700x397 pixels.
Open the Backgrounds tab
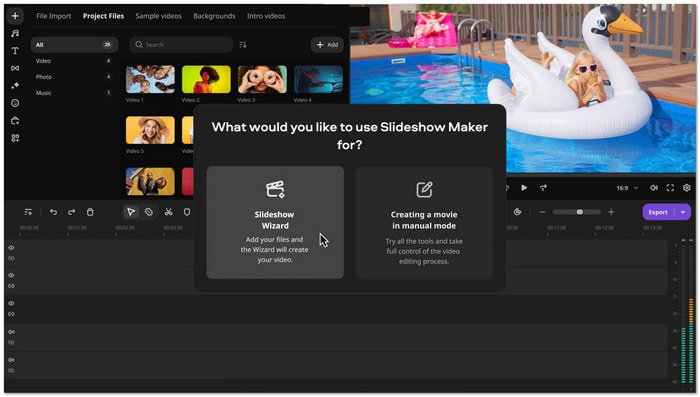[x=214, y=16]
